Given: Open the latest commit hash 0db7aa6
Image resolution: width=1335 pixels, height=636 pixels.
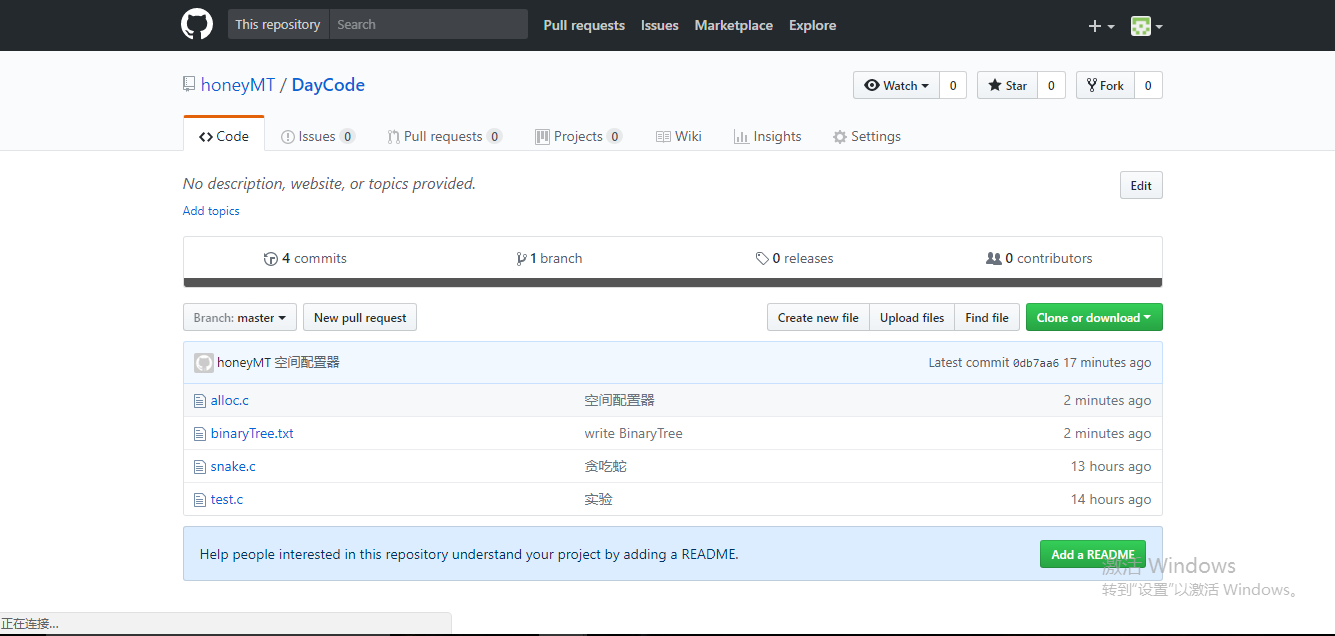Looking at the screenshot, I should tap(1036, 364).
